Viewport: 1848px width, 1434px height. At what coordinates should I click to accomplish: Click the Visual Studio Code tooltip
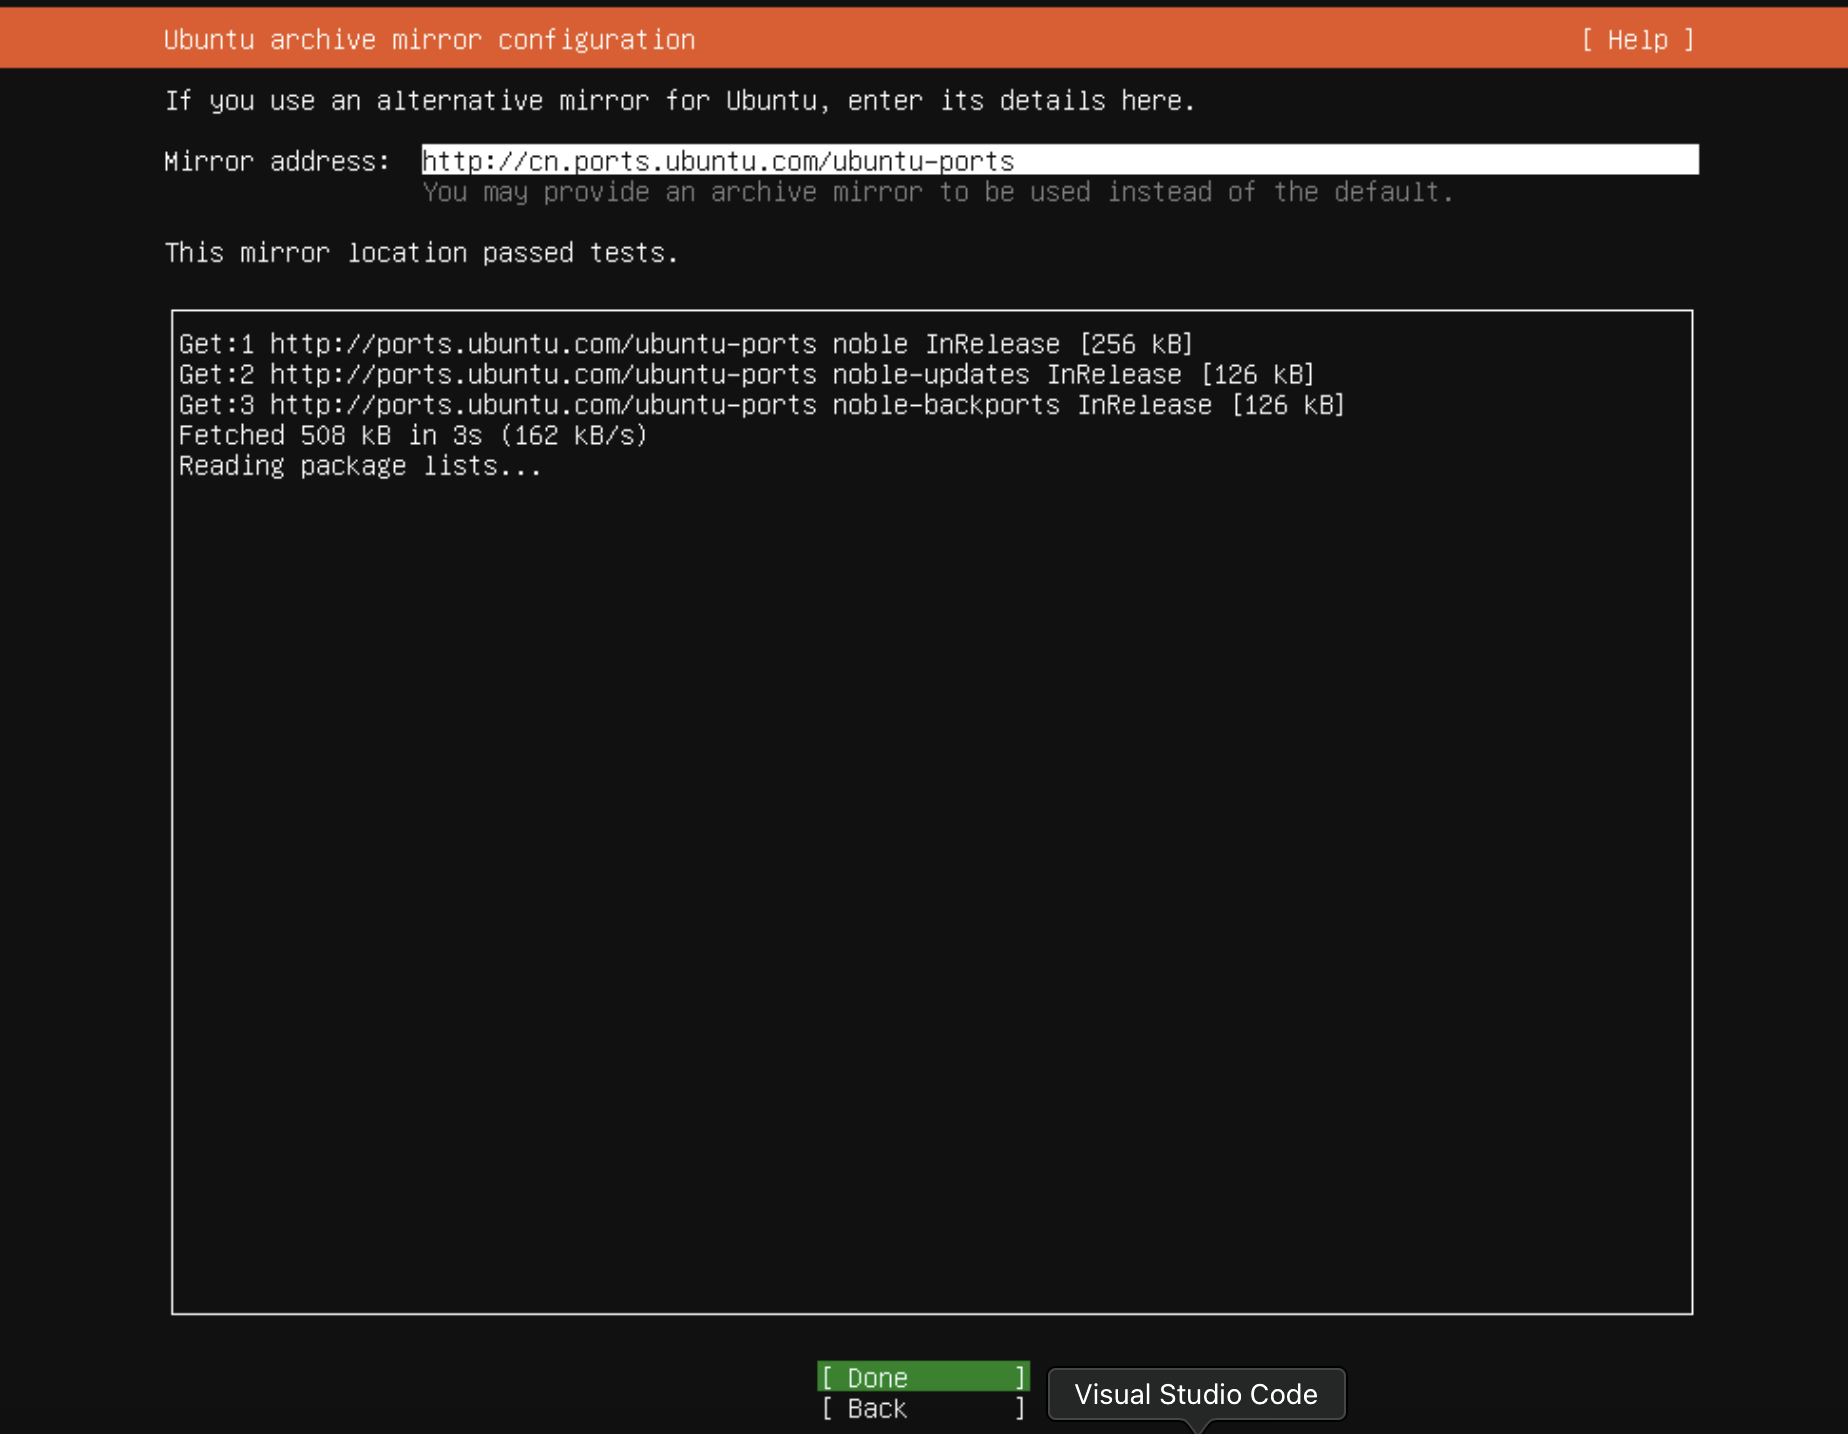[x=1196, y=1394]
